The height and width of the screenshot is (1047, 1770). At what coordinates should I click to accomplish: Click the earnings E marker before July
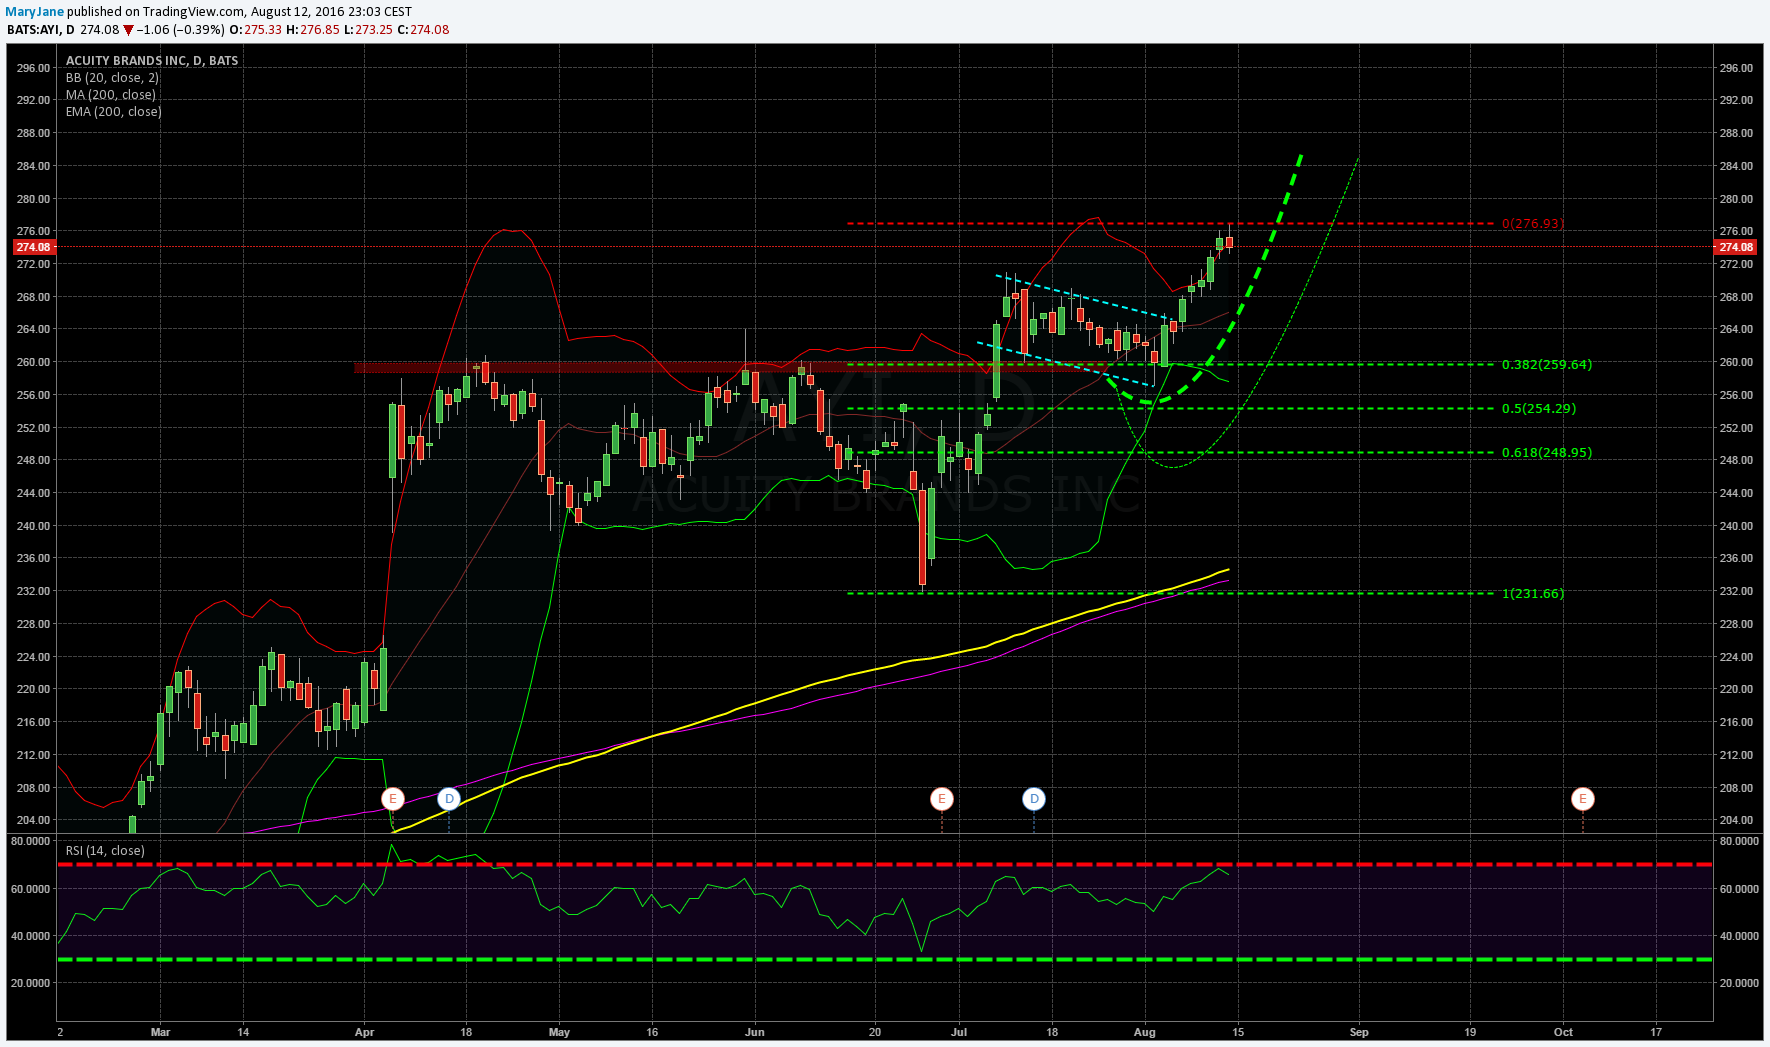coord(941,799)
